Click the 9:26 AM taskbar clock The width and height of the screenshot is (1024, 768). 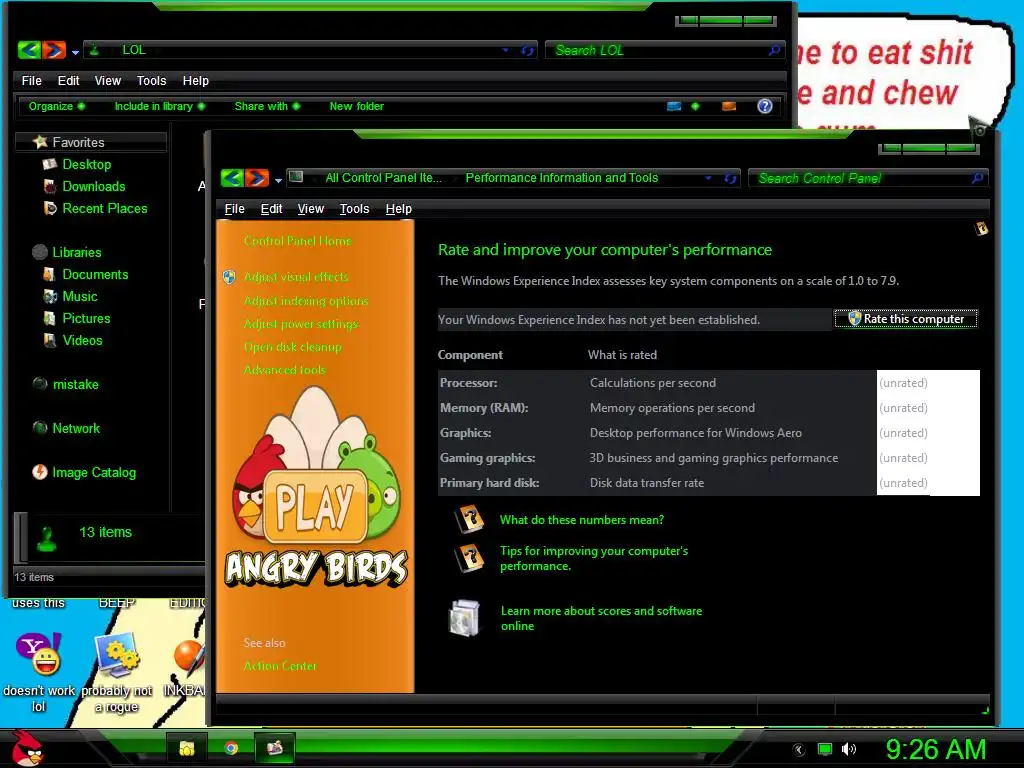[935, 749]
